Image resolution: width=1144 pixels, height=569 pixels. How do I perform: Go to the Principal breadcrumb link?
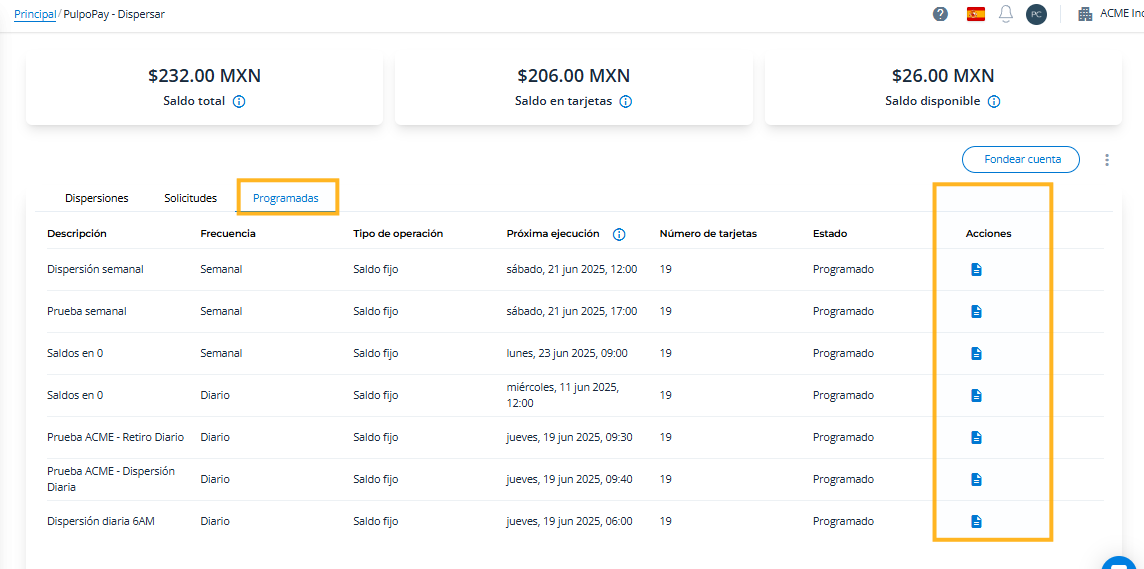point(35,14)
